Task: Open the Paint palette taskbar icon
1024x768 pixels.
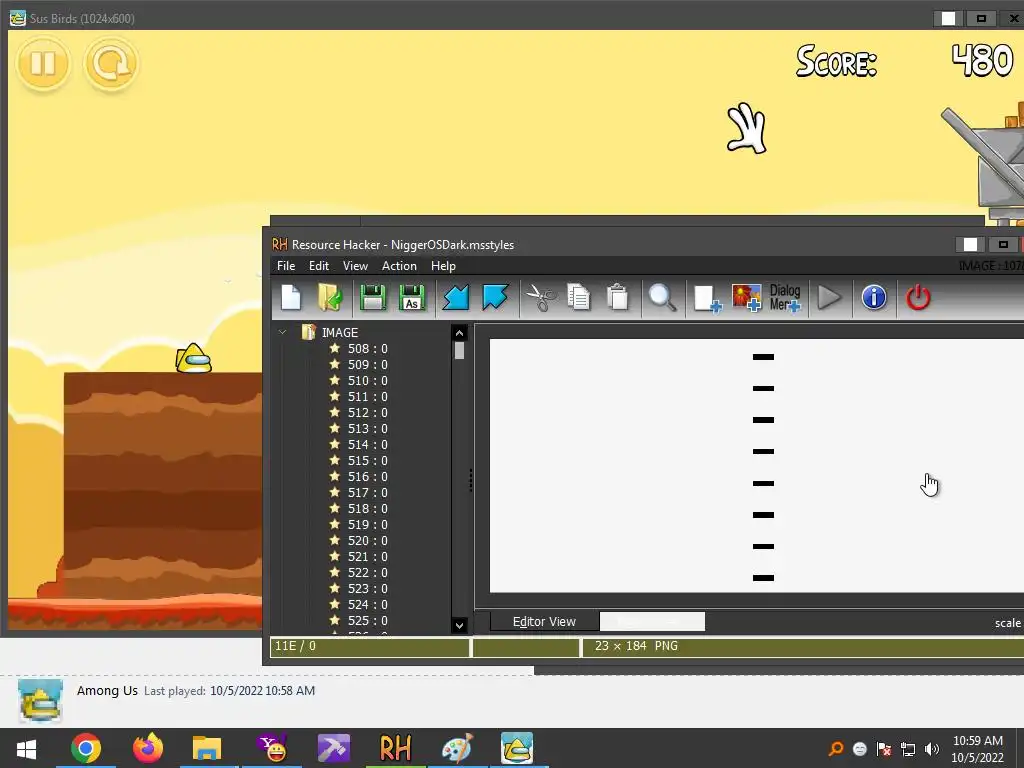Action: point(456,748)
